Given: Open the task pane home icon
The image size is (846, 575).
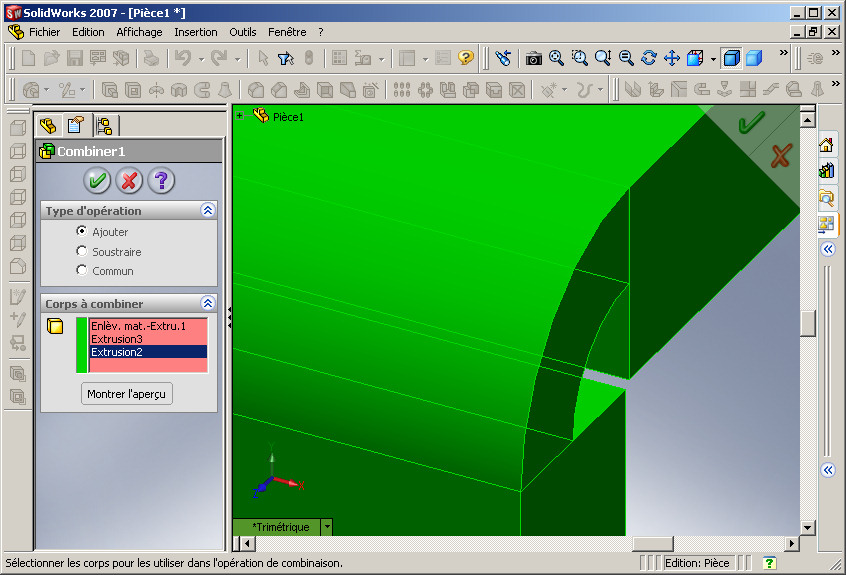Looking at the screenshot, I should pos(826,145).
